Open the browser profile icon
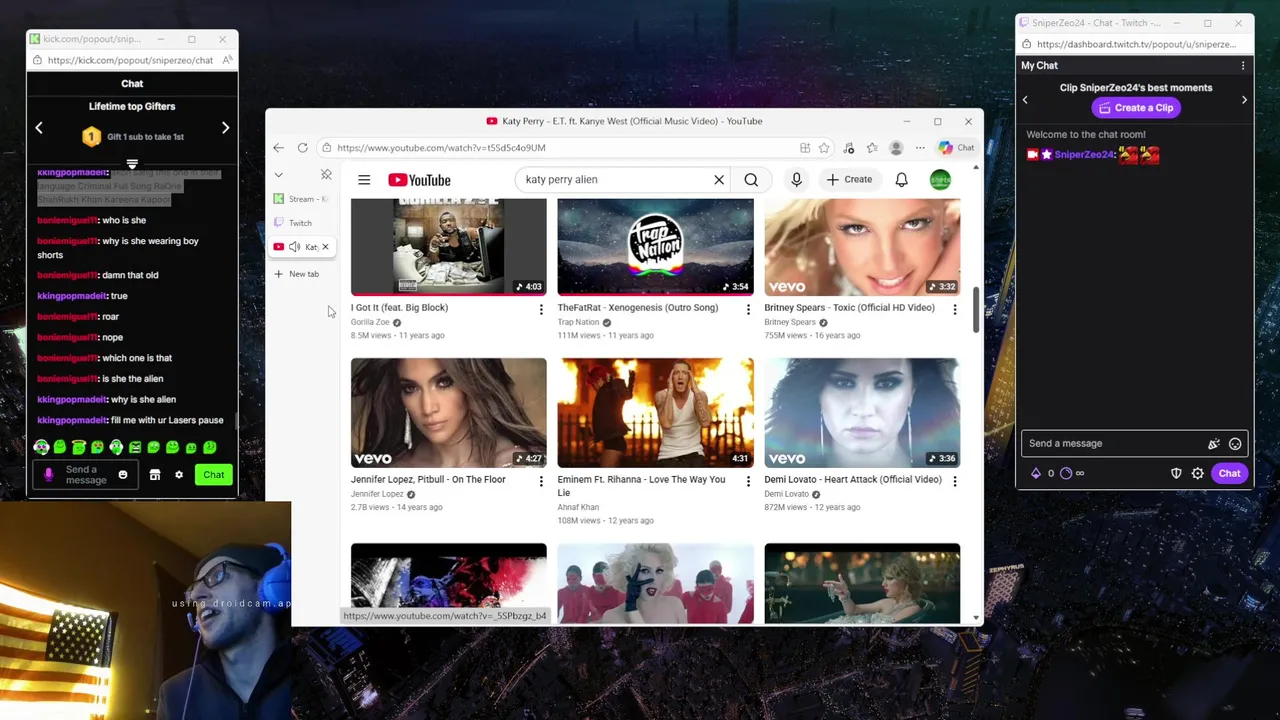 pos(896,148)
